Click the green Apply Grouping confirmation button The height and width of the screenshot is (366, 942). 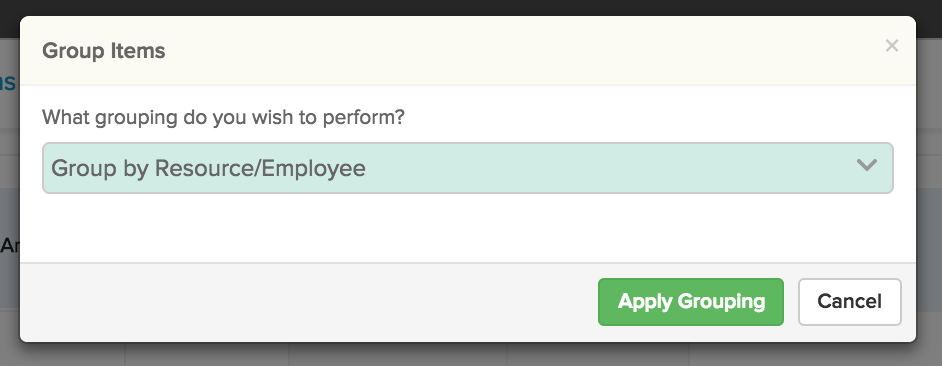691,302
